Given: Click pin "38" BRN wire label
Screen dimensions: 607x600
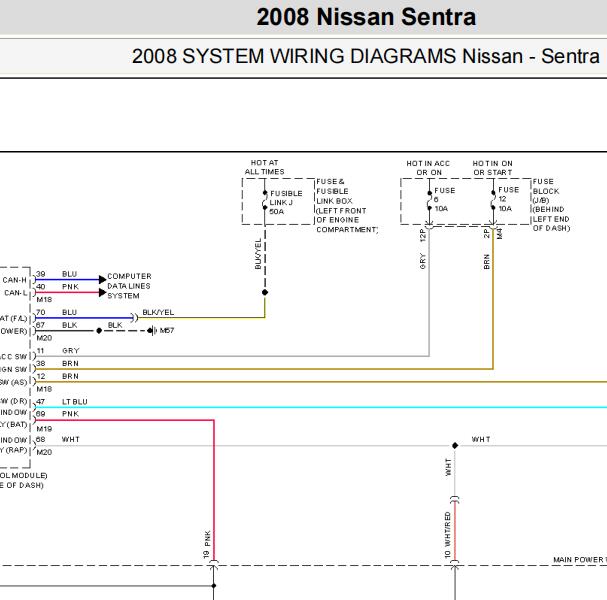Looking at the screenshot, I should pyautogui.click(x=57, y=363).
